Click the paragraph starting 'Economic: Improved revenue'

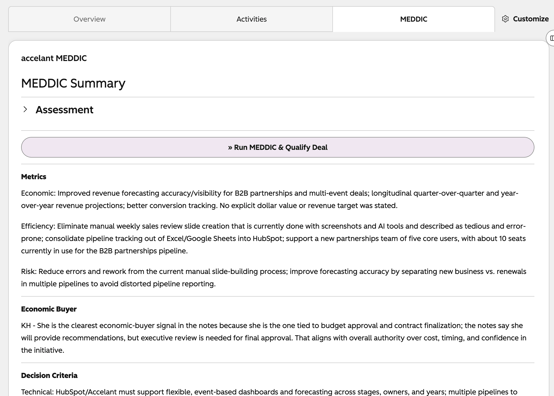[x=270, y=199]
